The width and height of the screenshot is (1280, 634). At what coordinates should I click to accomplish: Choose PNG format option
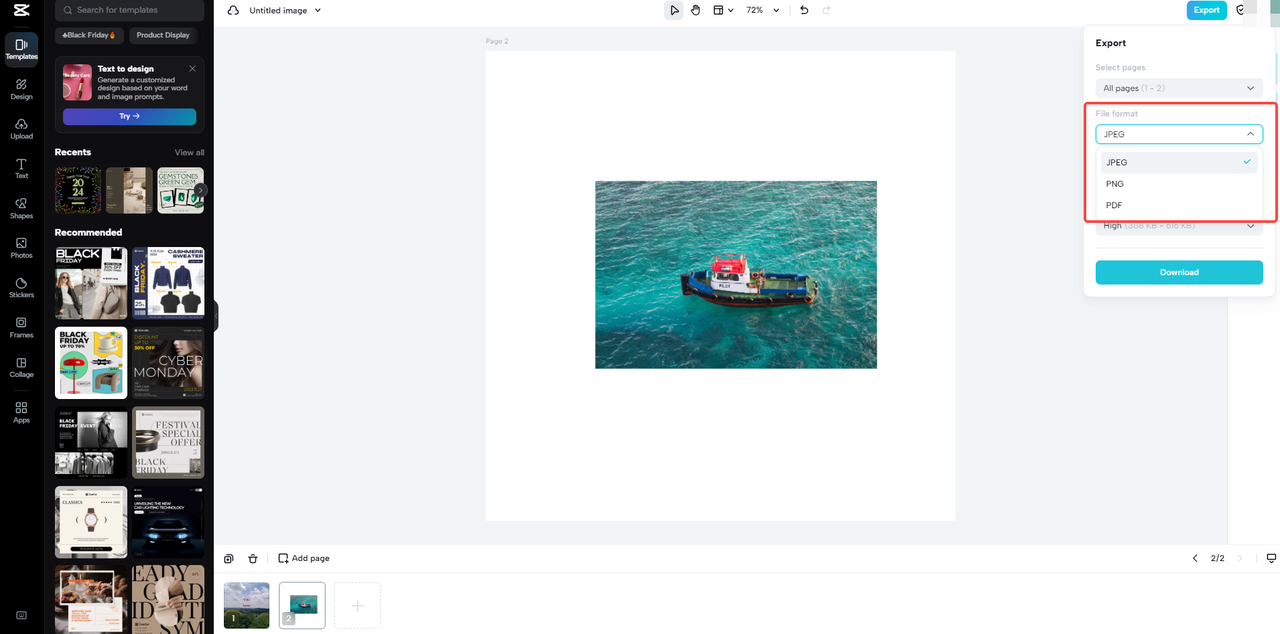(1179, 184)
